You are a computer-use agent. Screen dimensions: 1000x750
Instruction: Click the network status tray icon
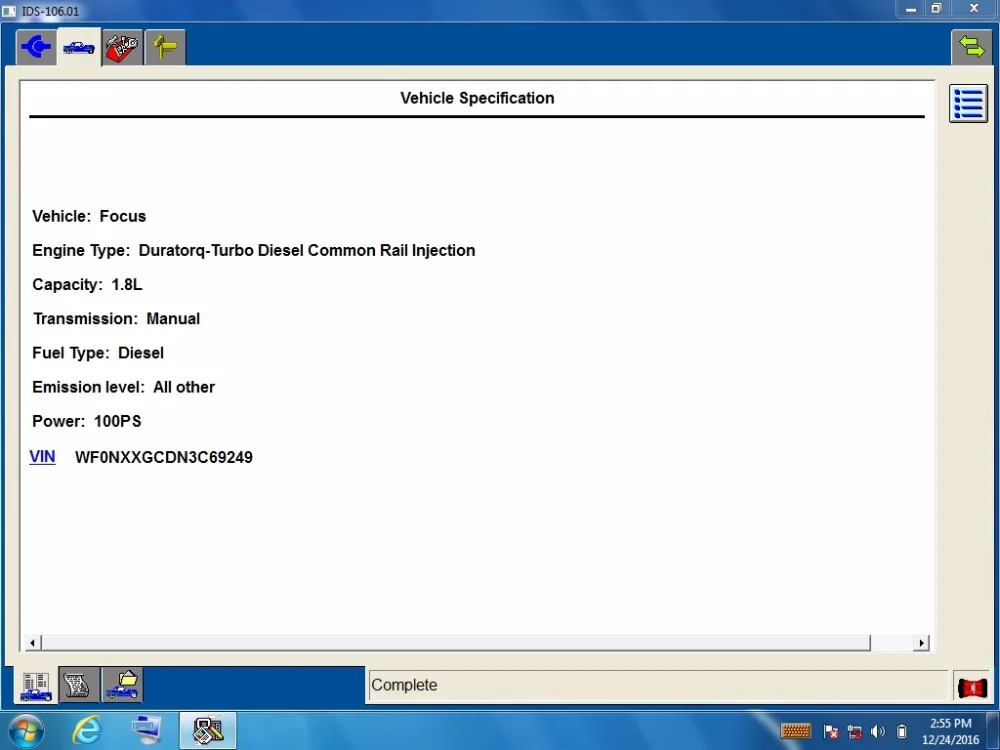[854, 731]
